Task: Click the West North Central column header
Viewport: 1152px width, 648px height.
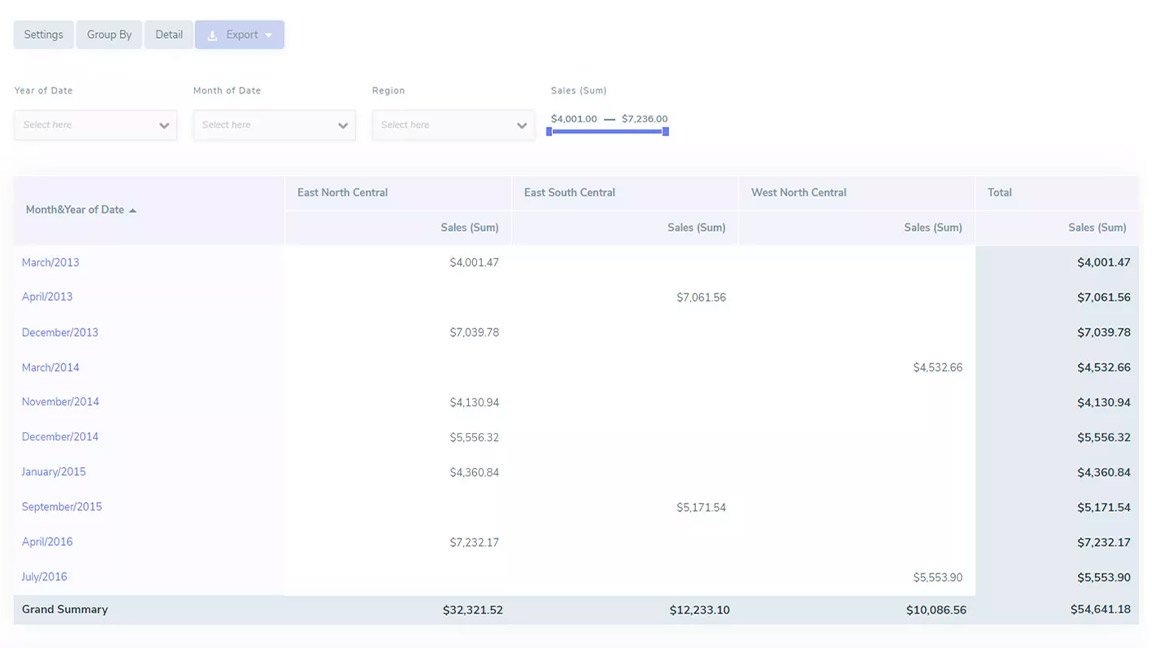Action: coord(799,193)
